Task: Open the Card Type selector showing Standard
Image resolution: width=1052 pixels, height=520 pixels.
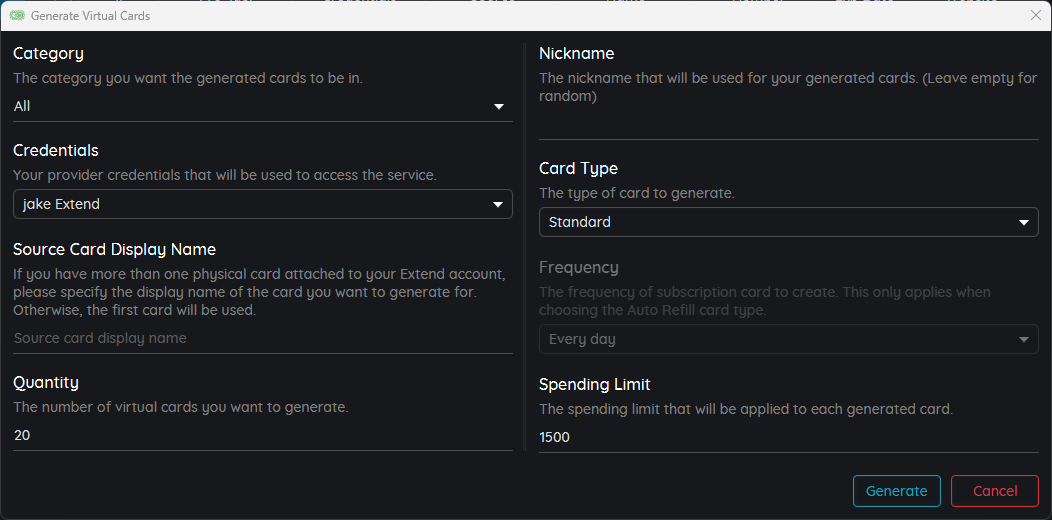Action: (x=788, y=222)
